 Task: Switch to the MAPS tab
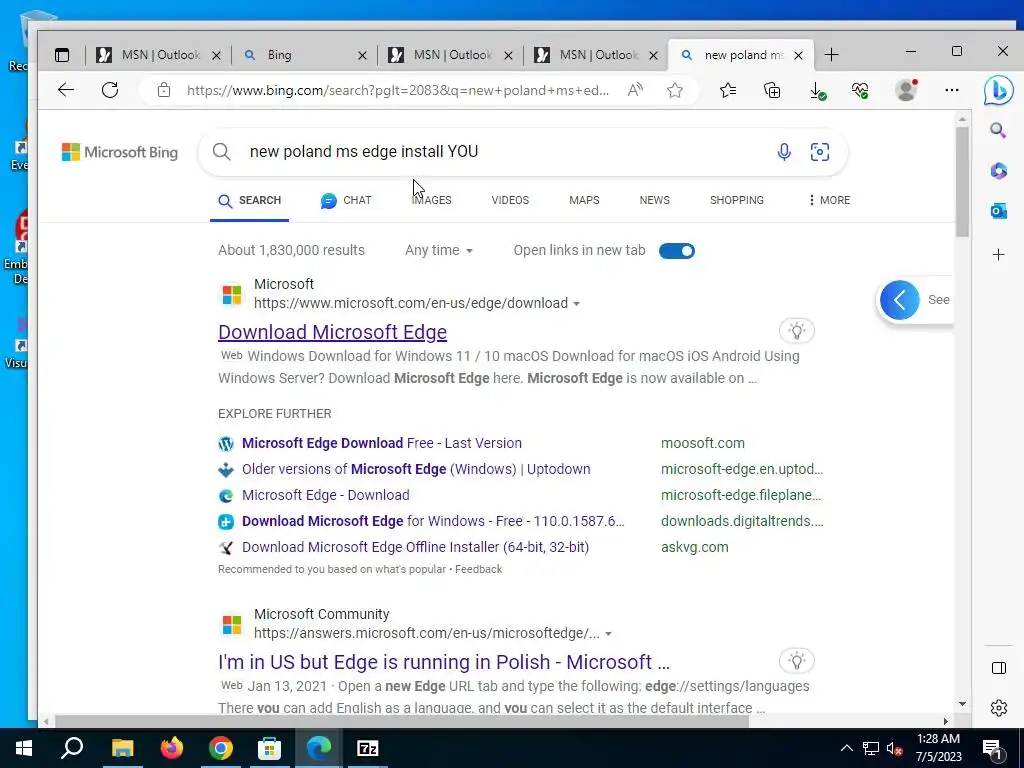pyautogui.click(x=584, y=200)
